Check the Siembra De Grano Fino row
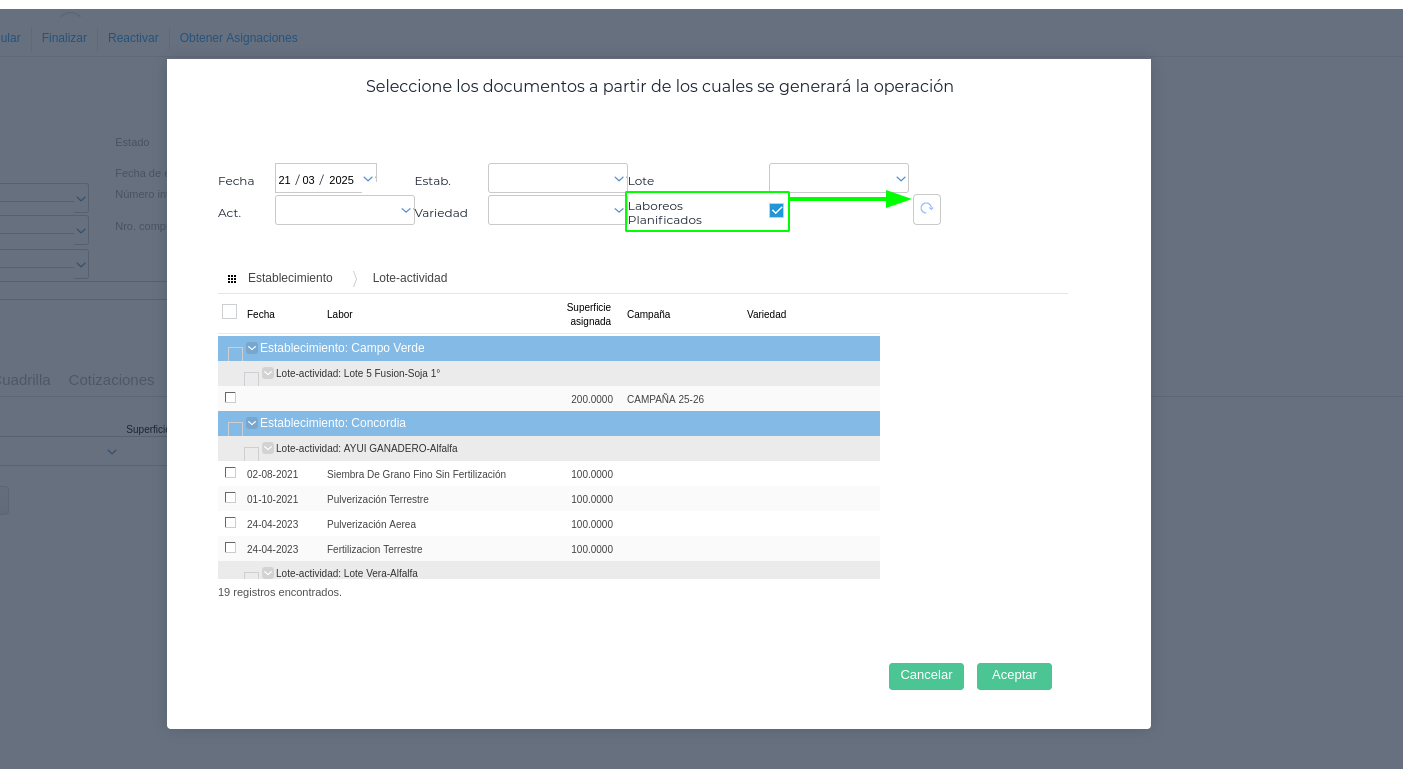Screen dimensions: 1403x769 (231, 473)
